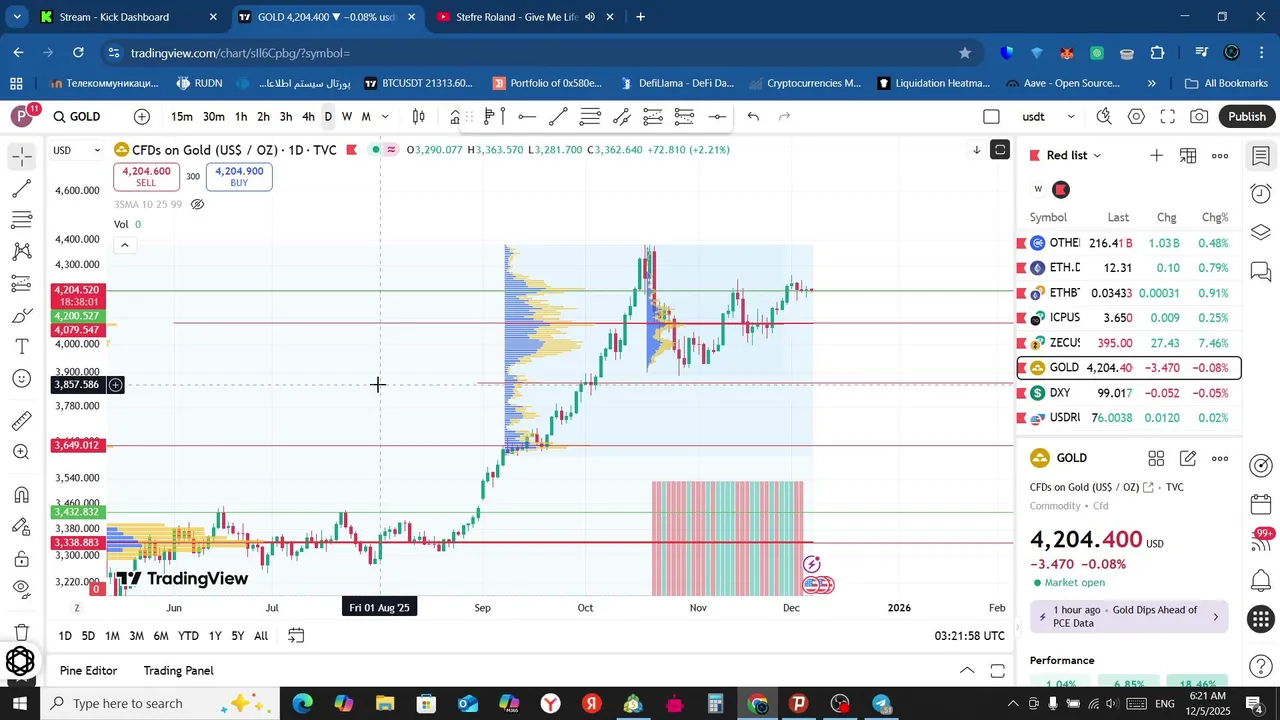Viewport: 1280px width, 720px height.
Task: Collapse the indicator legend arrow
Action: click(x=124, y=245)
